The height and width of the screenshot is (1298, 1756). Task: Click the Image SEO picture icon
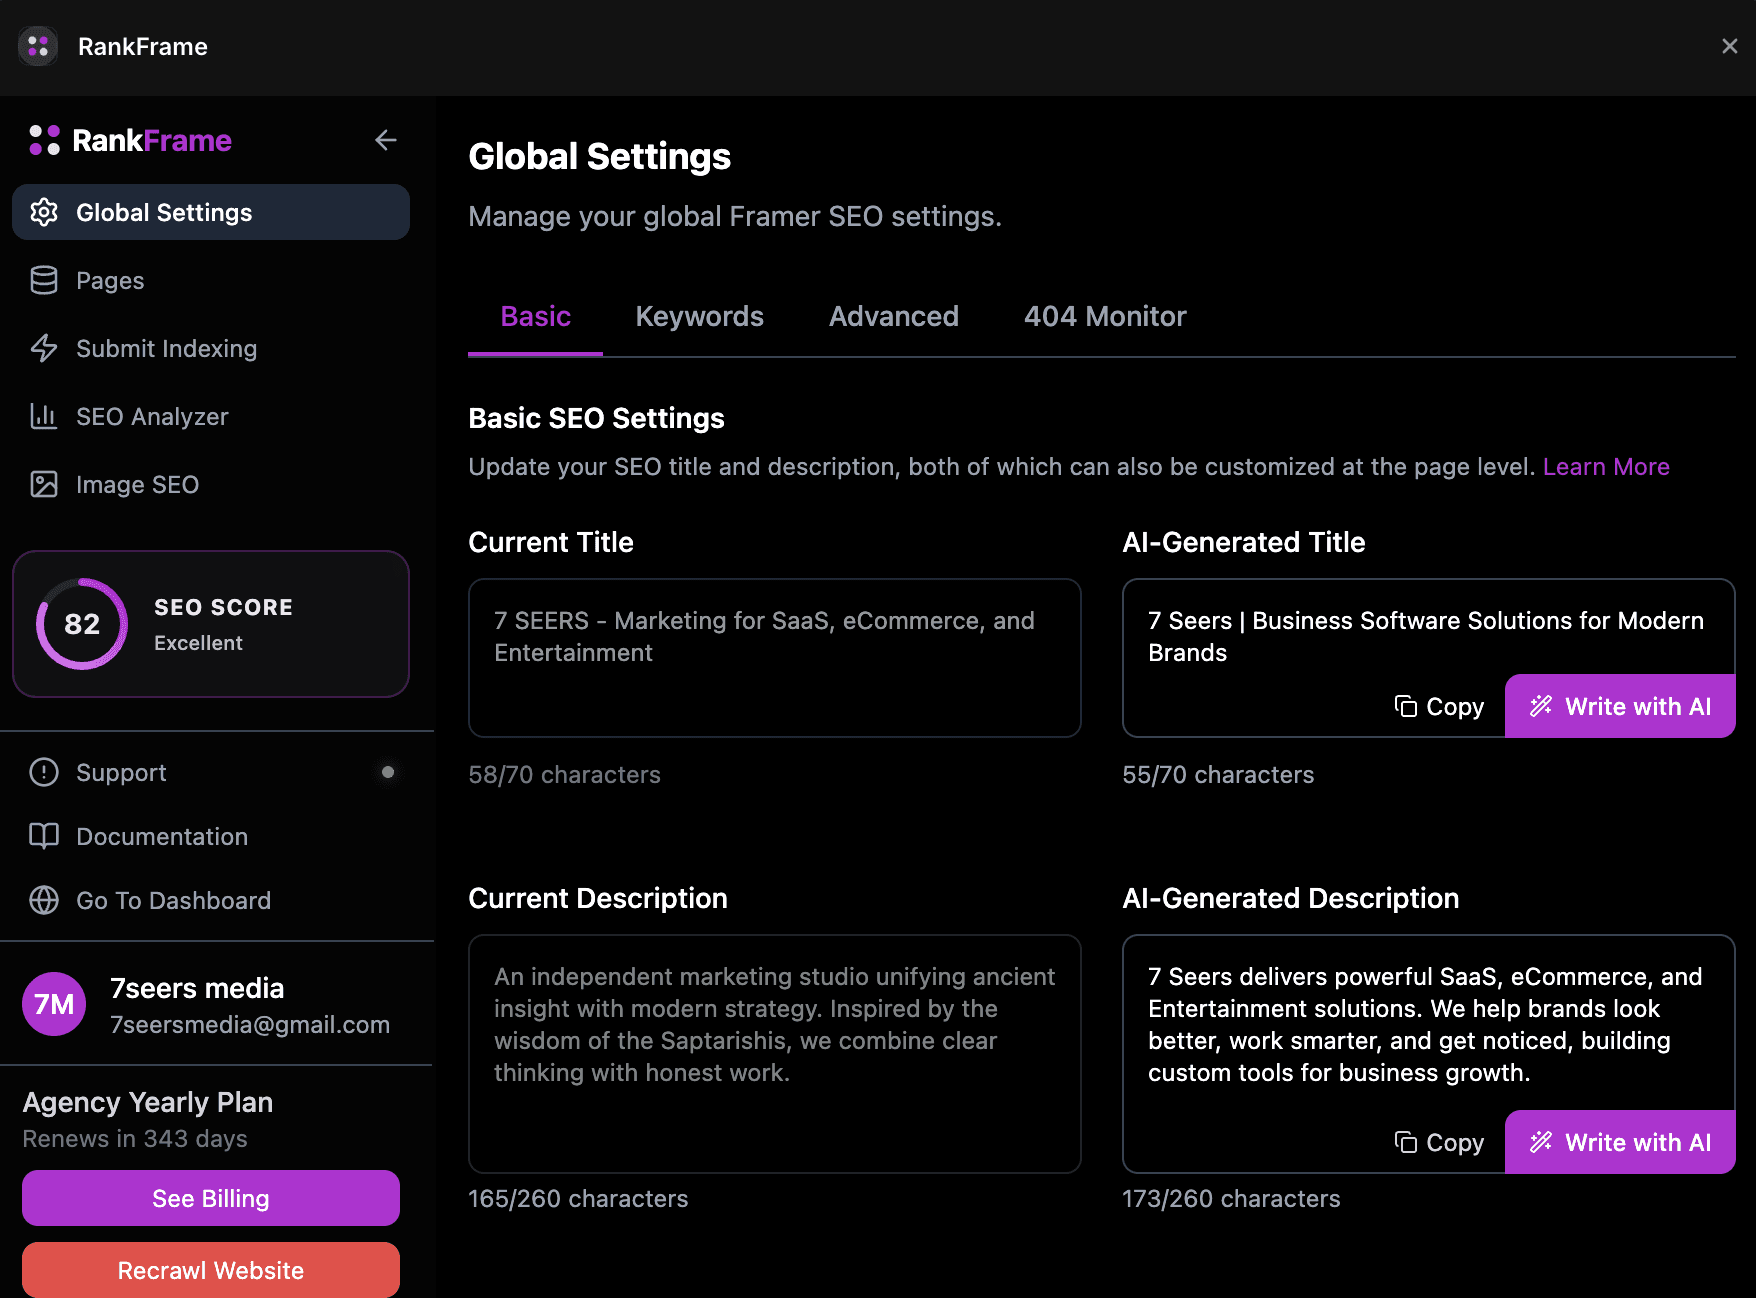(x=44, y=484)
